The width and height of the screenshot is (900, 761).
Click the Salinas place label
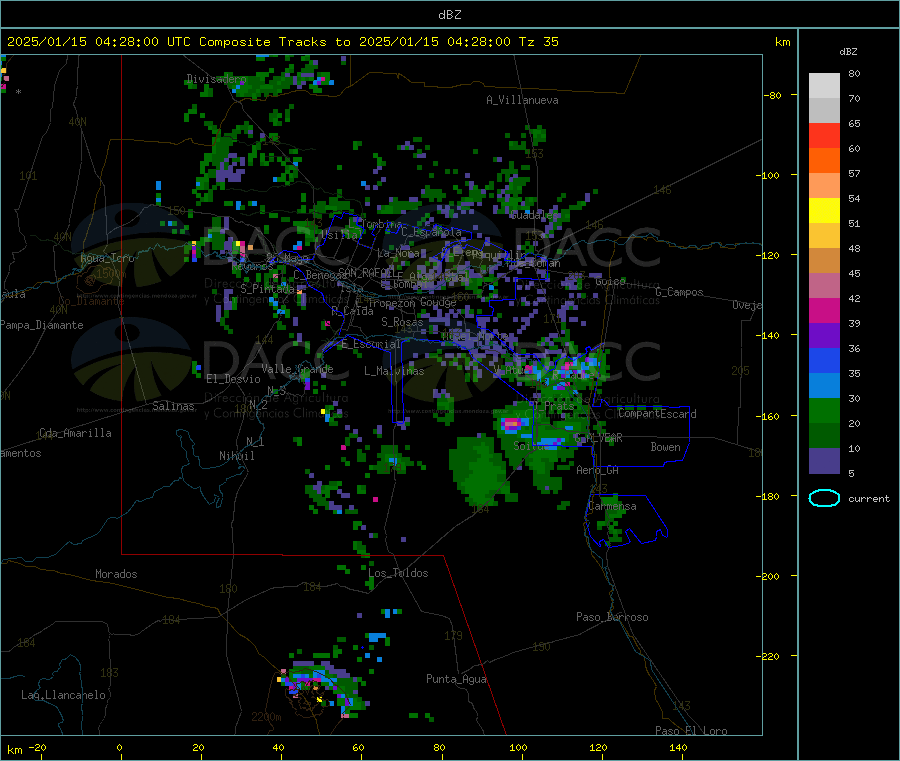(x=173, y=406)
